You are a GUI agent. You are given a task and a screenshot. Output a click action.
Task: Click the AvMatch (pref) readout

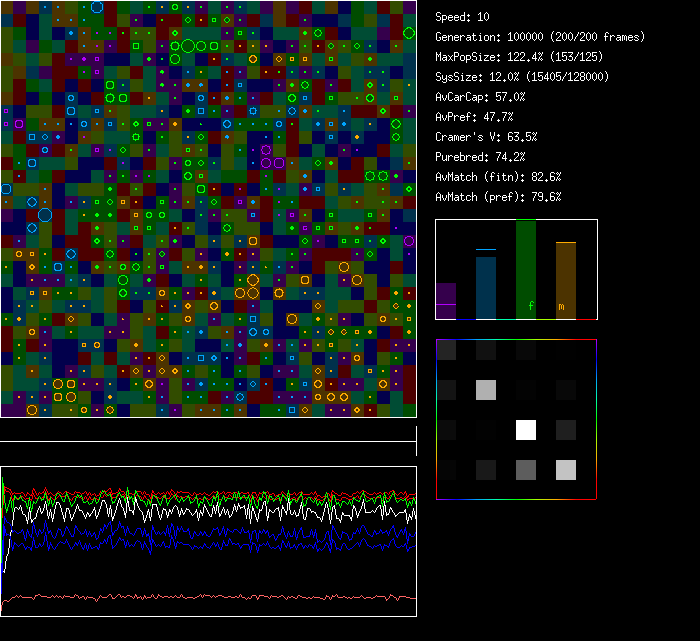click(498, 197)
